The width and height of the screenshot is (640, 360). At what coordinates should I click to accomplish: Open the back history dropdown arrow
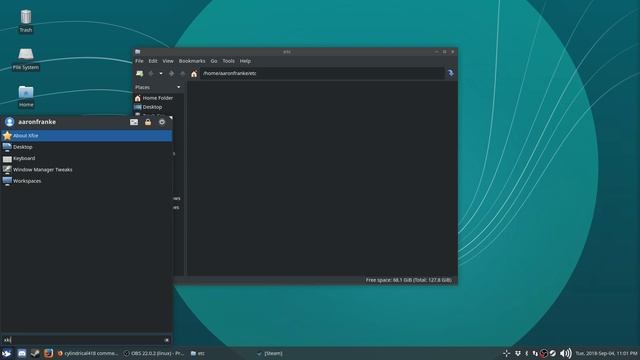pyautogui.click(x=161, y=73)
